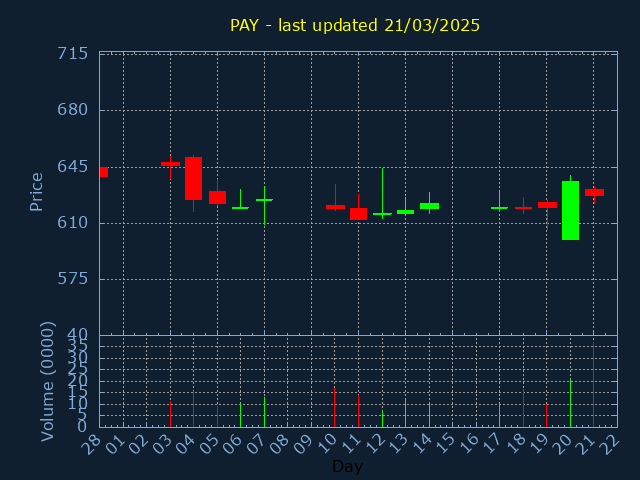Click the 715 price axis label
640x480 pixels.
(x=73, y=53)
